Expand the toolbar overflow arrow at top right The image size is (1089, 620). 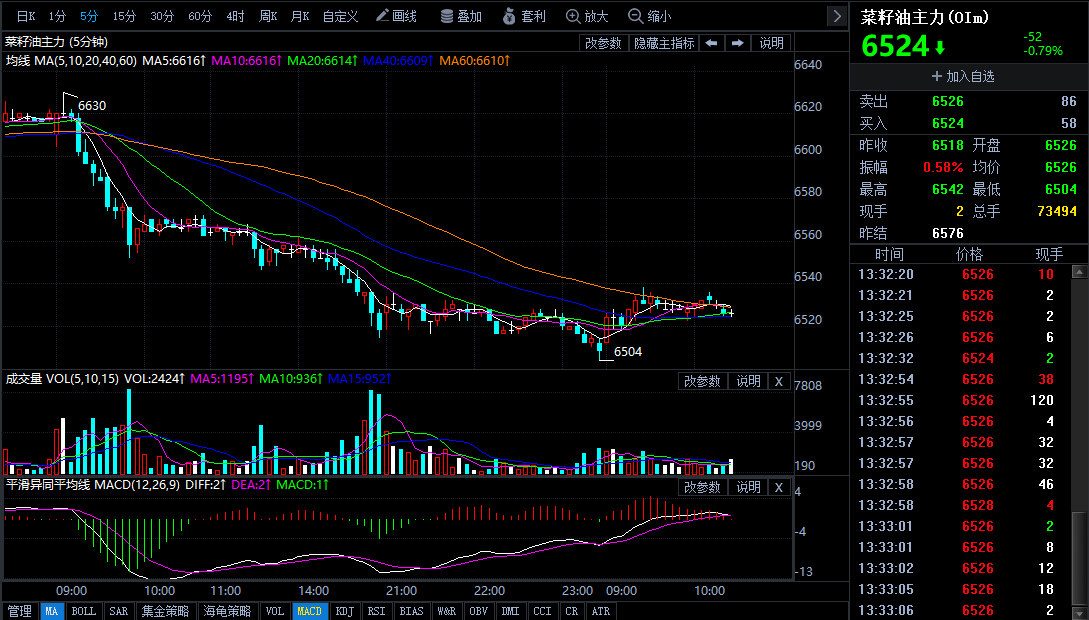(x=836, y=16)
